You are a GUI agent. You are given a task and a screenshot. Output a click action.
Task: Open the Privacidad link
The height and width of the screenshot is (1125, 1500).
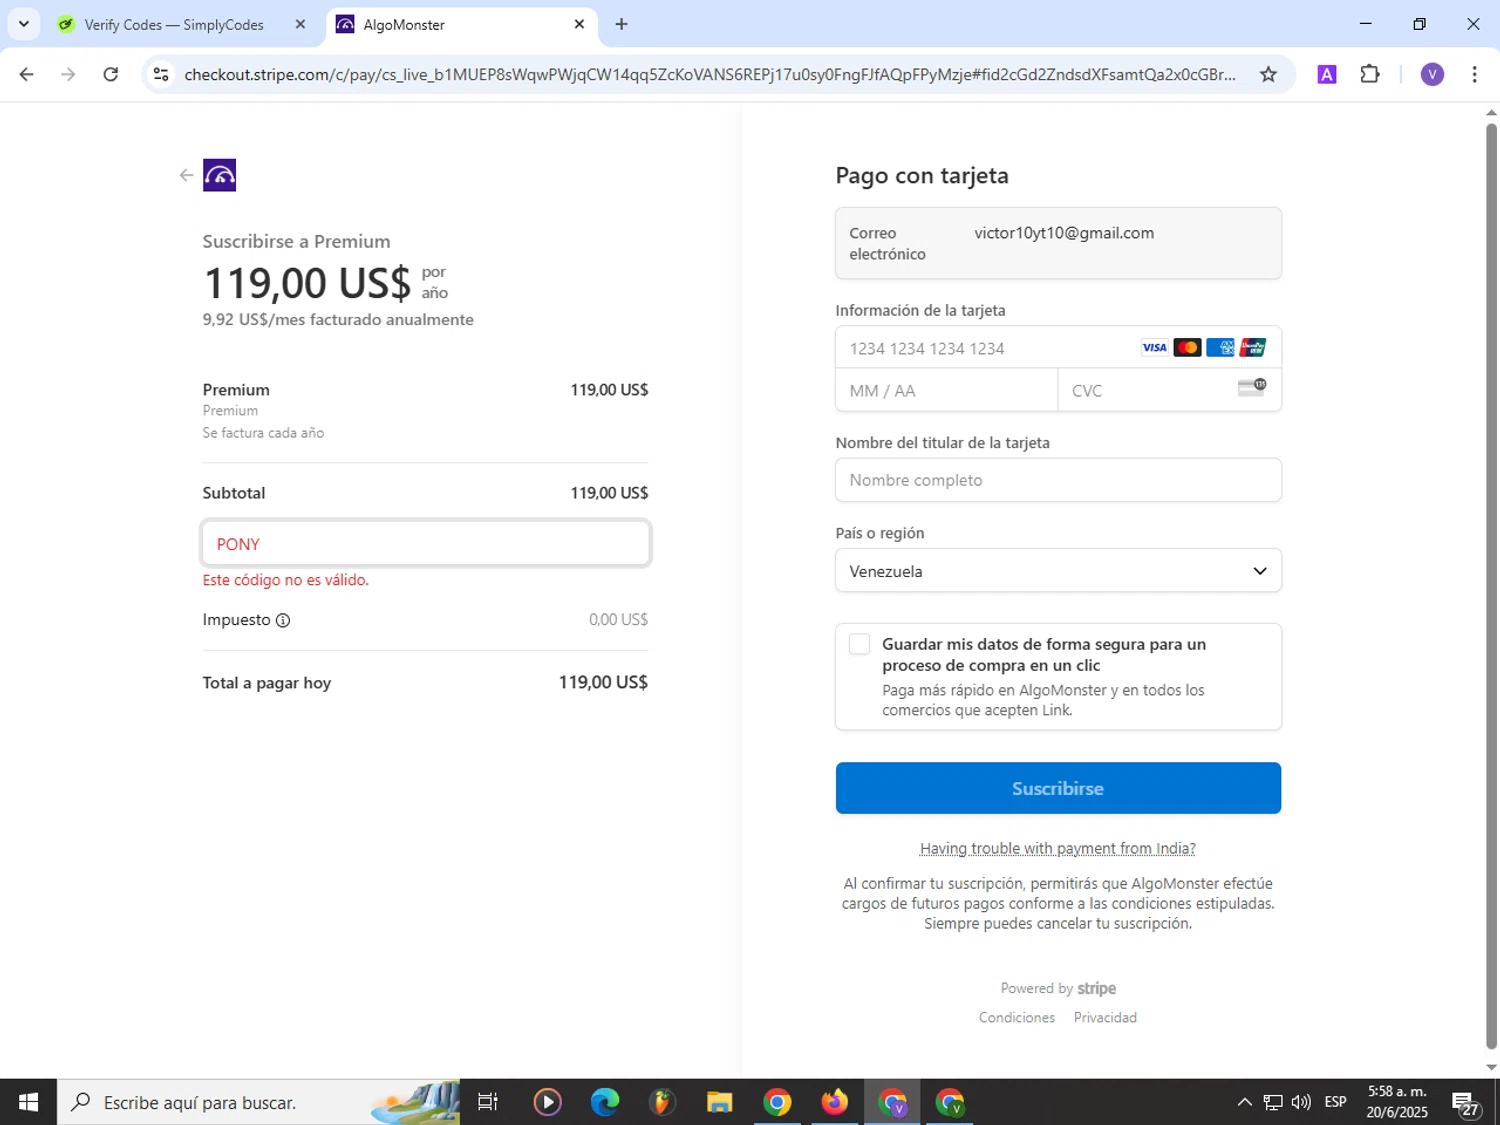tap(1105, 1017)
